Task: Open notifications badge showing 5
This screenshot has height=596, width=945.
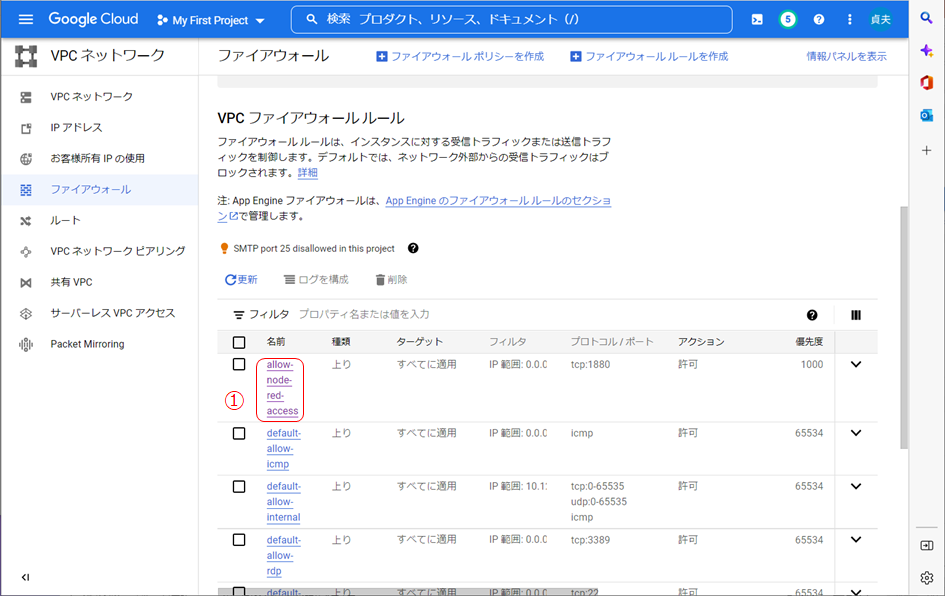Action: [x=788, y=20]
